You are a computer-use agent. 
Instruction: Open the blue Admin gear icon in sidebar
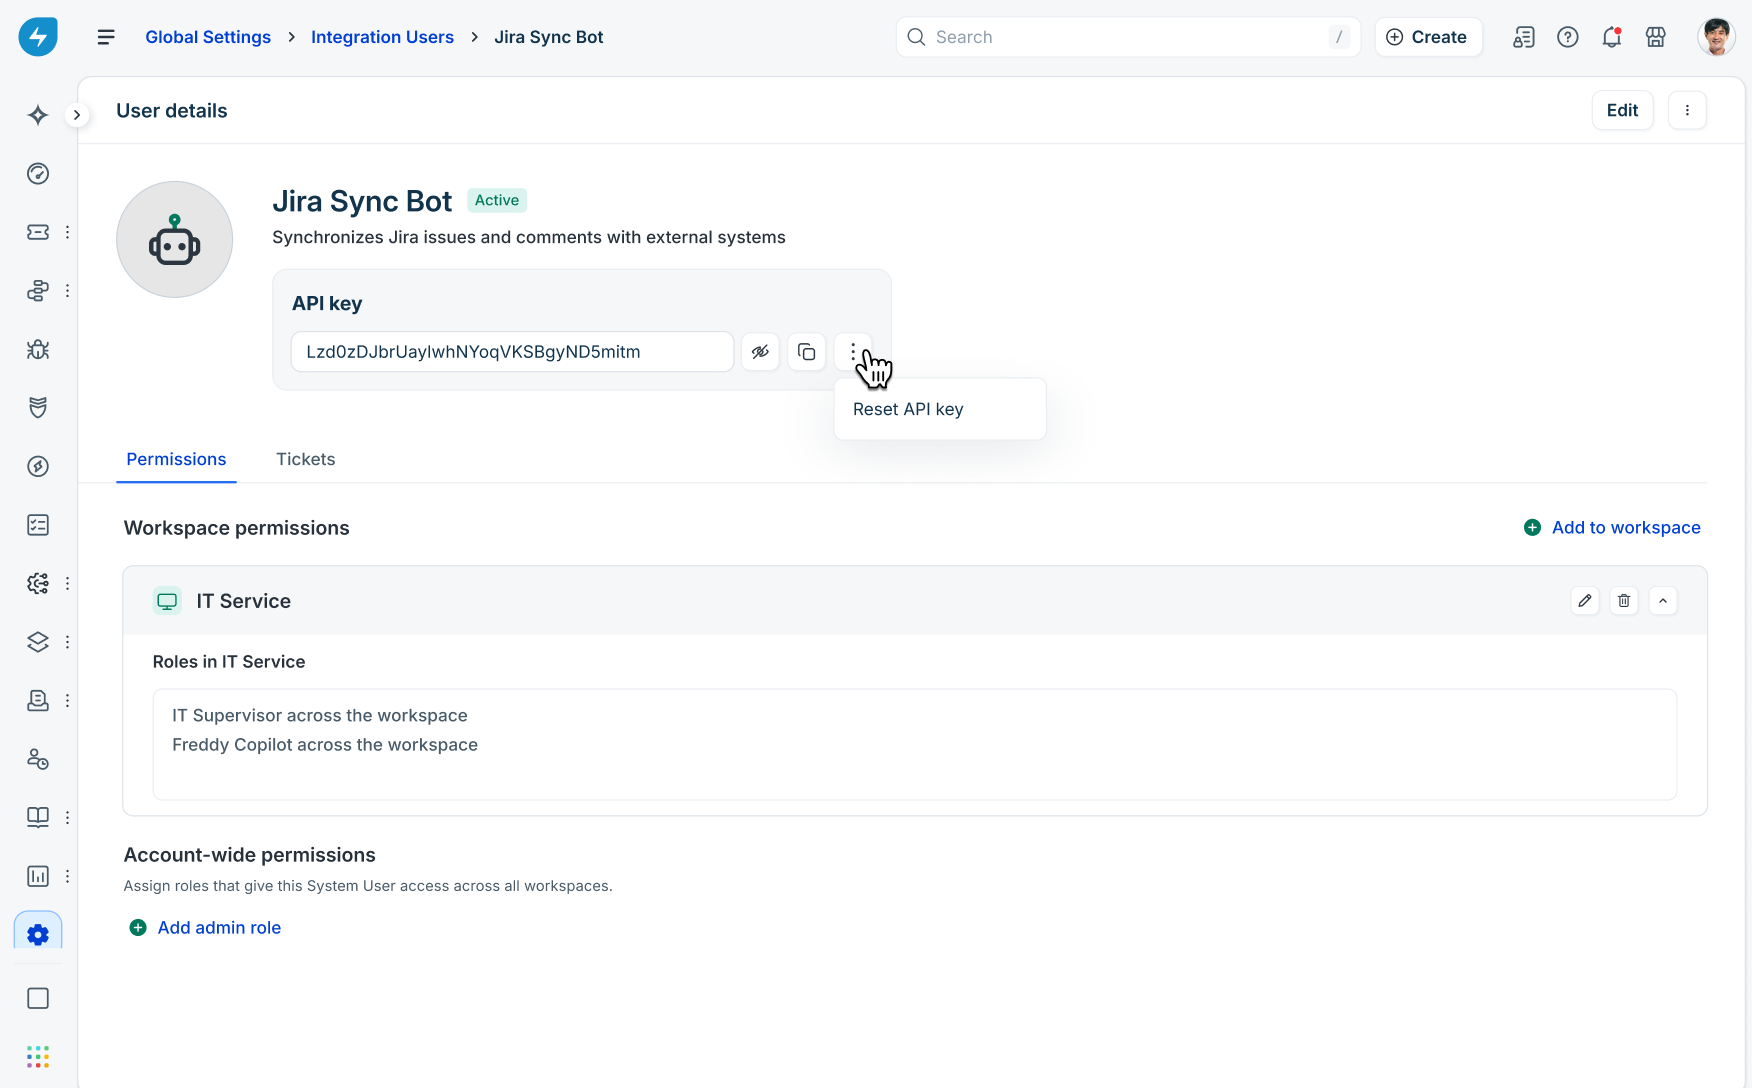tap(38, 934)
